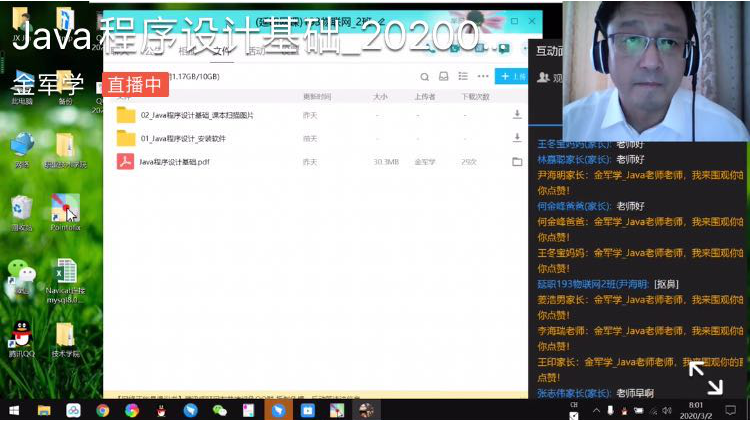
Task: Select the 文件 tab
Action: tap(219, 50)
